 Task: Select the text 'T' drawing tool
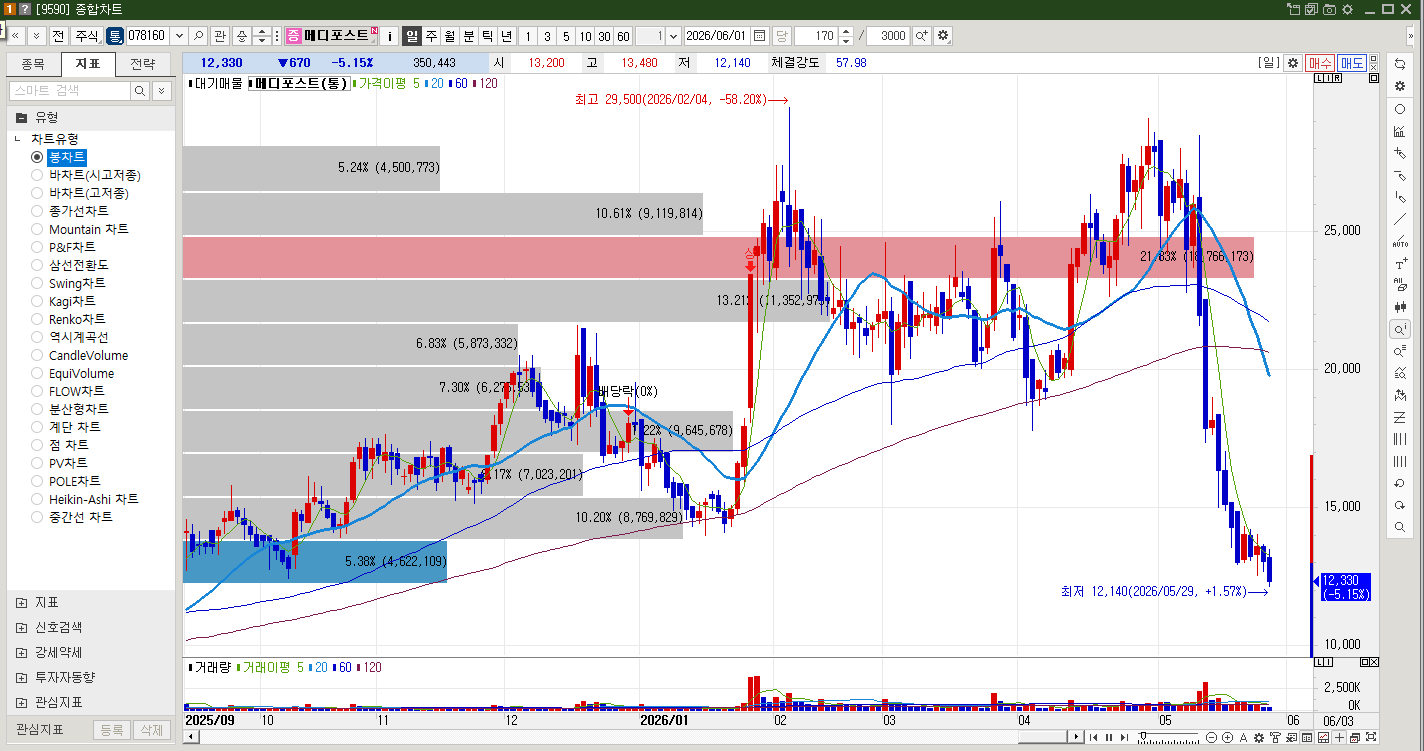tap(1400, 264)
